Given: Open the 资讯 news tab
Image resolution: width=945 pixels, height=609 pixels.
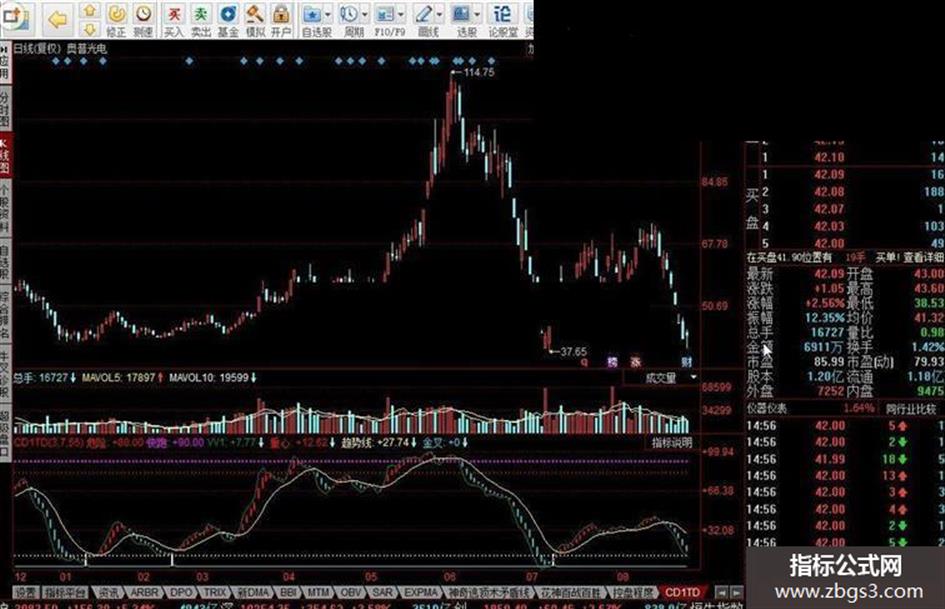Looking at the screenshot, I should [x=108, y=593].
